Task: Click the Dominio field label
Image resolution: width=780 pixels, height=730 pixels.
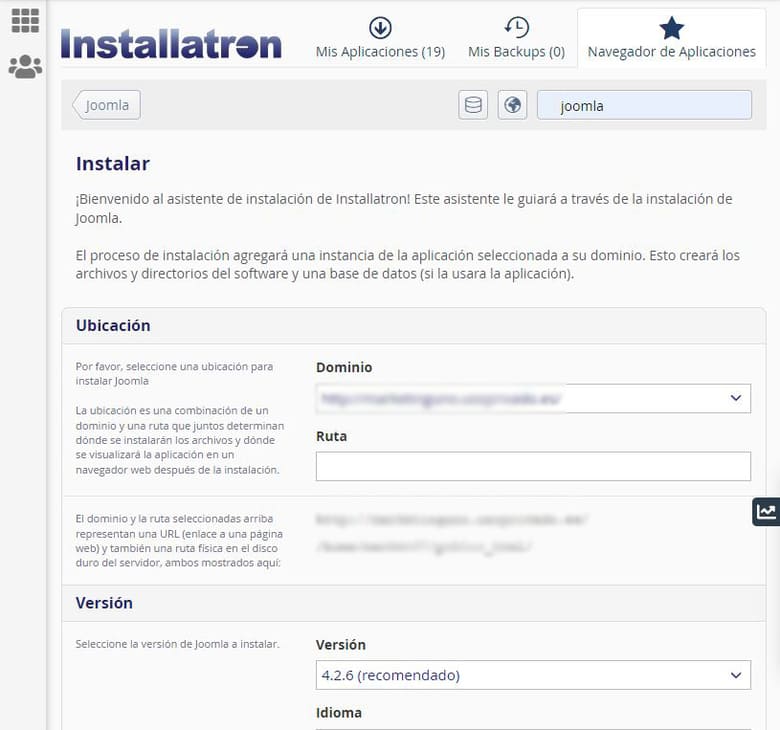Action: [344, 367]
